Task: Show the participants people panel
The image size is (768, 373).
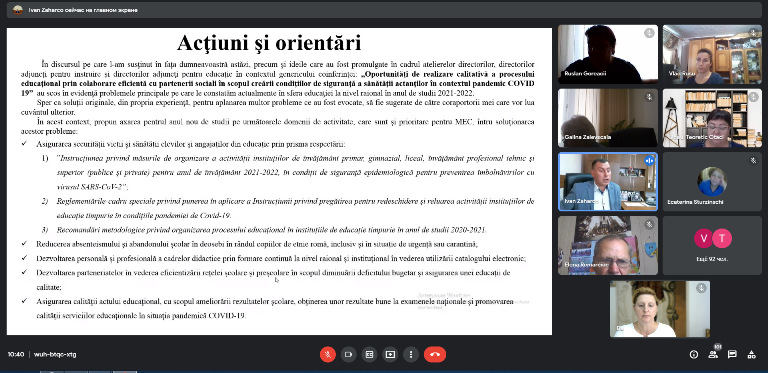Action: tap(713, 355)
